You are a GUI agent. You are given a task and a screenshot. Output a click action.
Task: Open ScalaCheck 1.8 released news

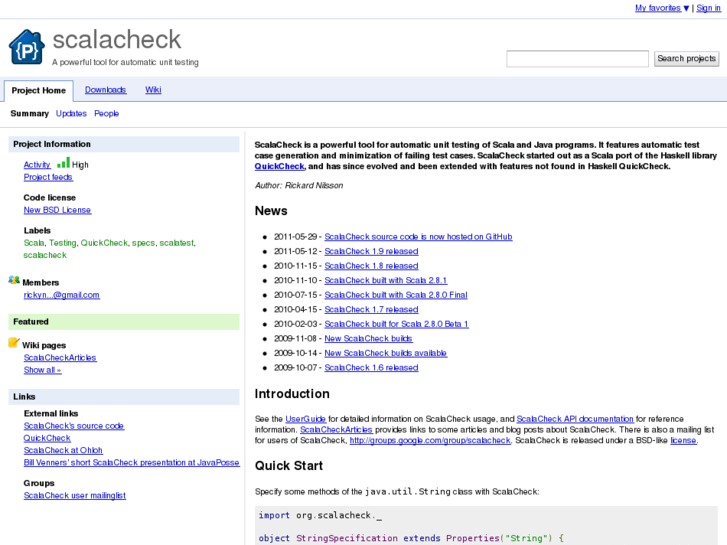coord(371,266)
